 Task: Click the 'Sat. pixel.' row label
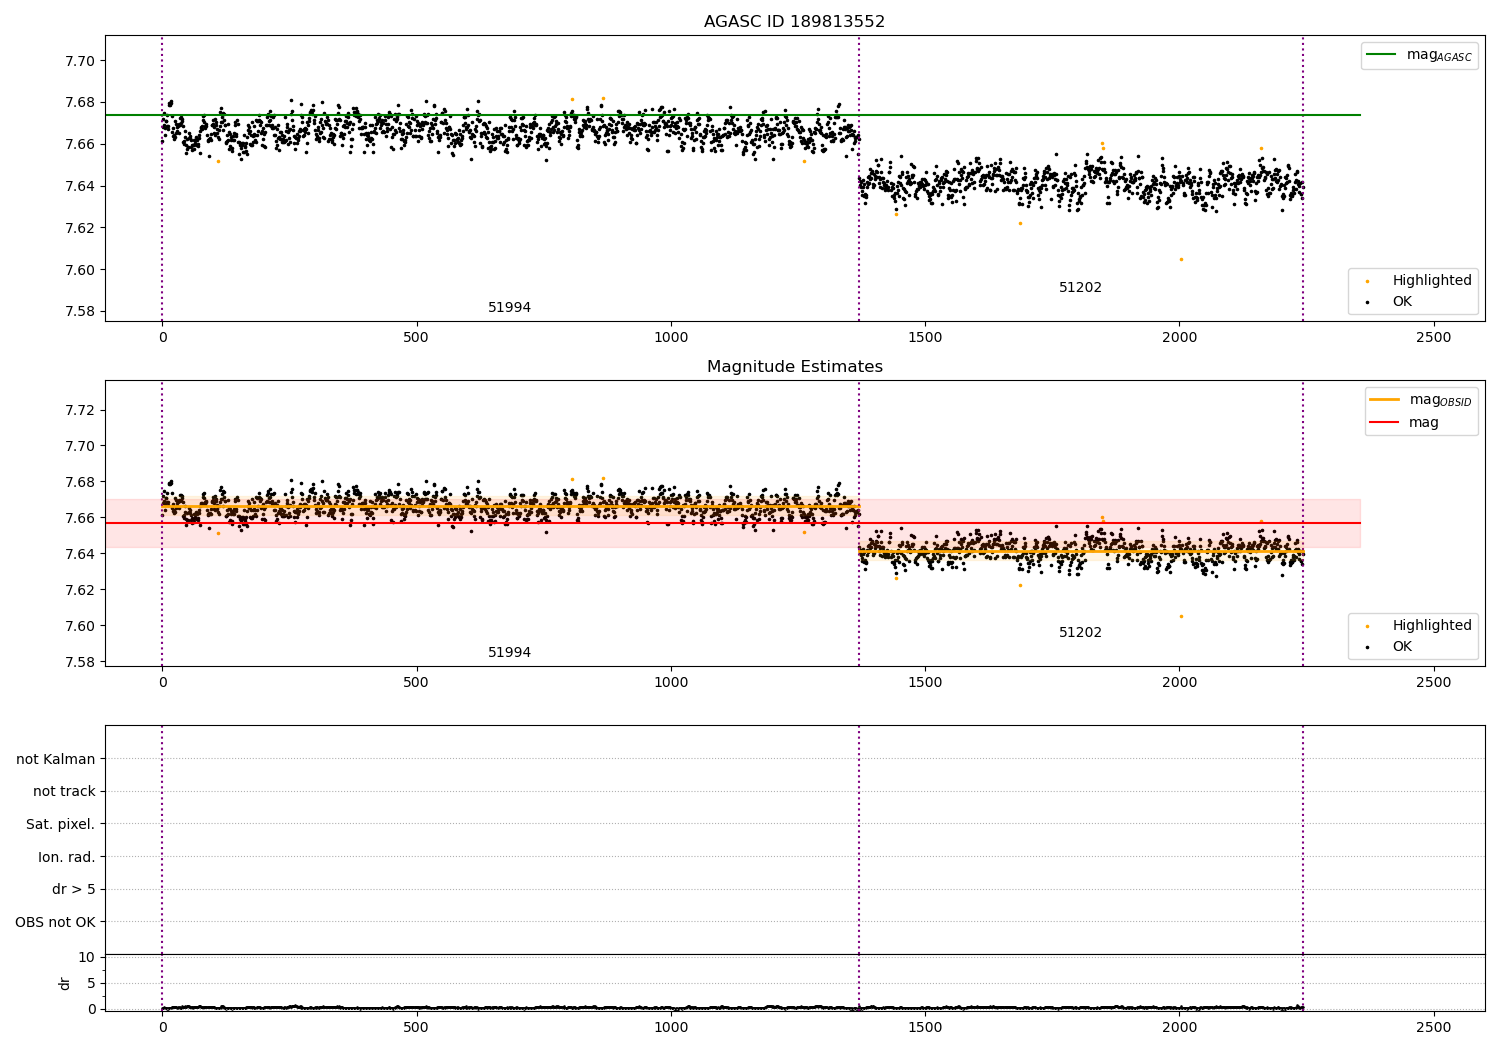[60, 825]
